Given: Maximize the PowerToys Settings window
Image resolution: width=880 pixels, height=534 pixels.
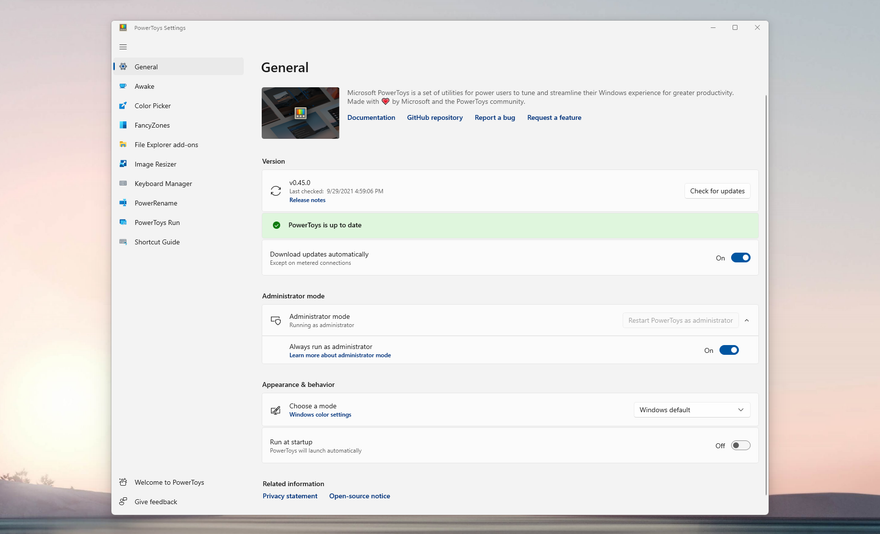Looking at the screenshot, I should 735,28.
